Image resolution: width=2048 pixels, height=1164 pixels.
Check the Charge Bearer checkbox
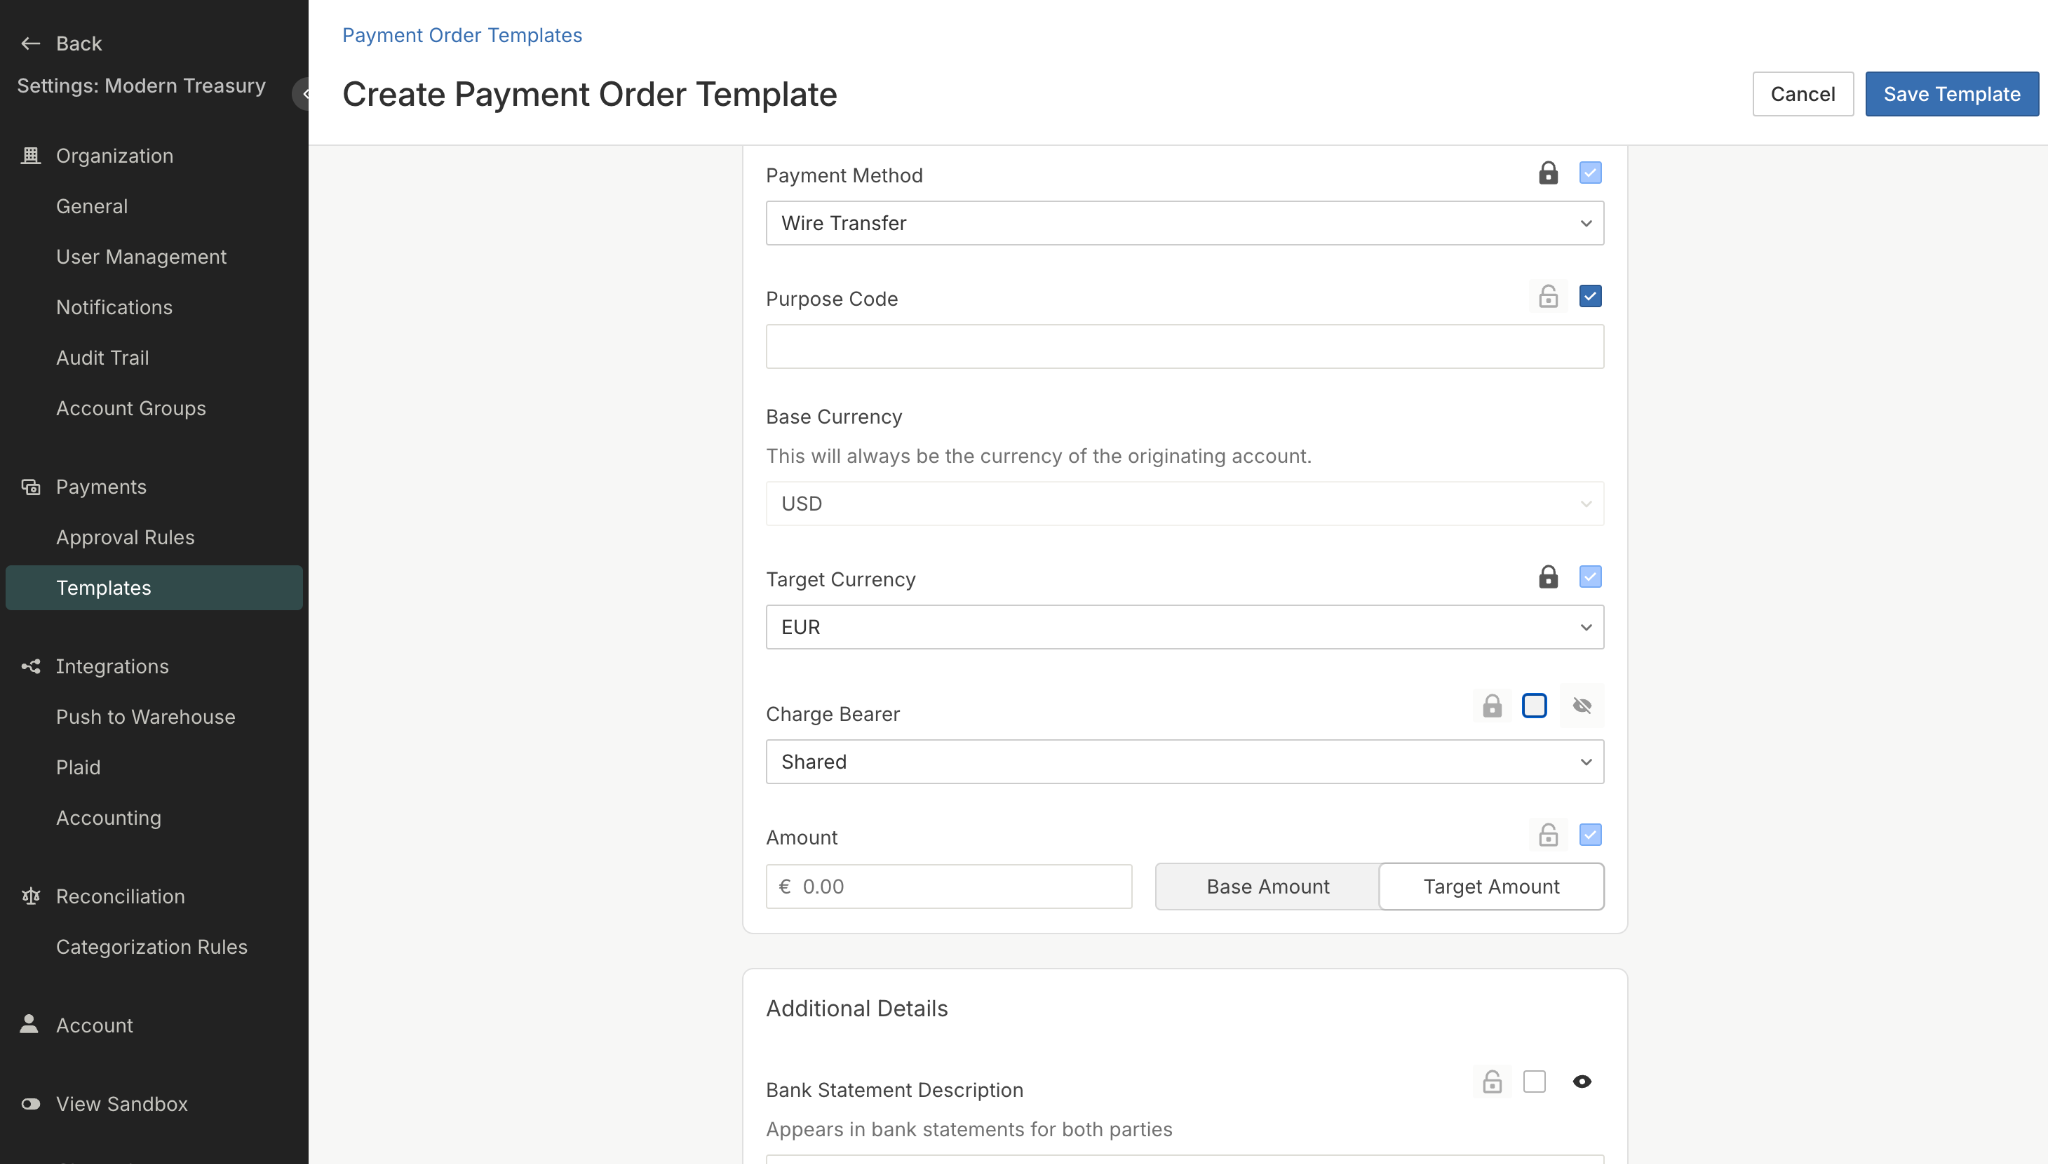(1534, 706)
